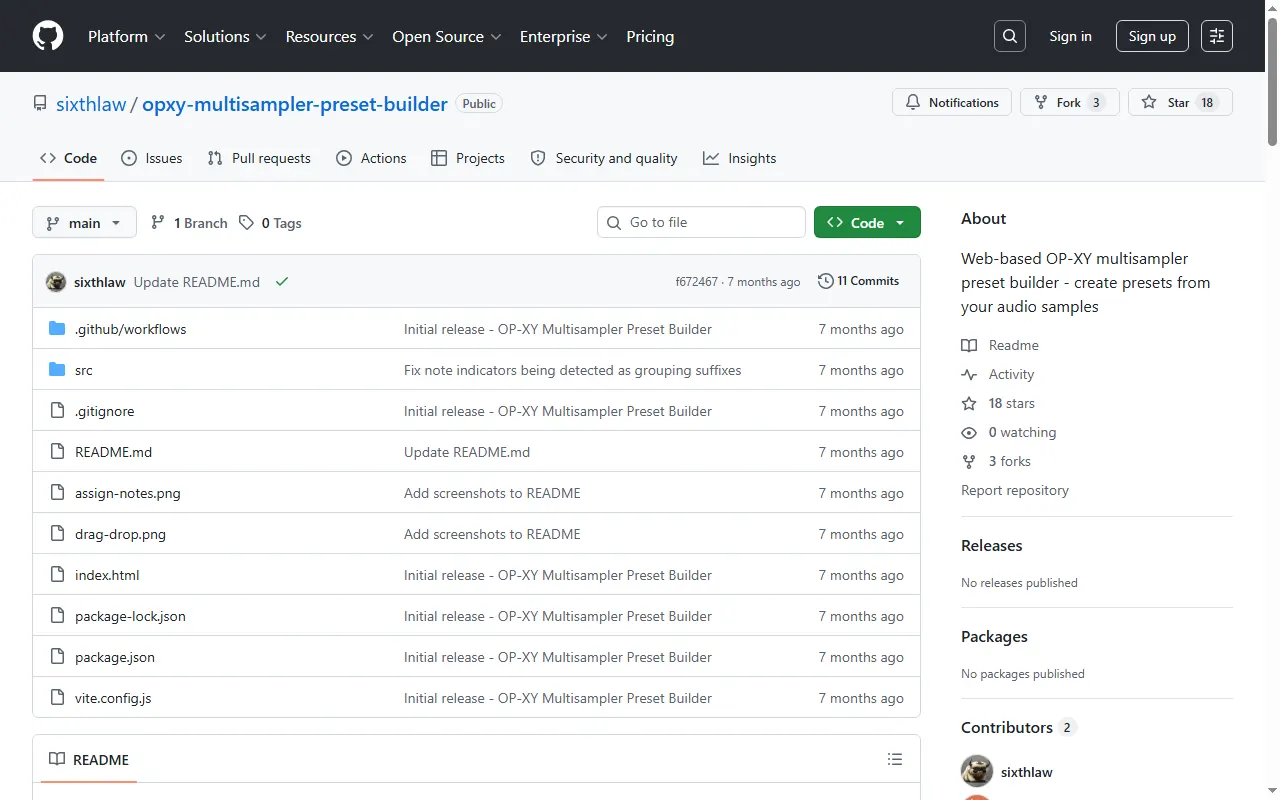
Task: Expand the Enterprise menu
Action: tap(564, 36)
